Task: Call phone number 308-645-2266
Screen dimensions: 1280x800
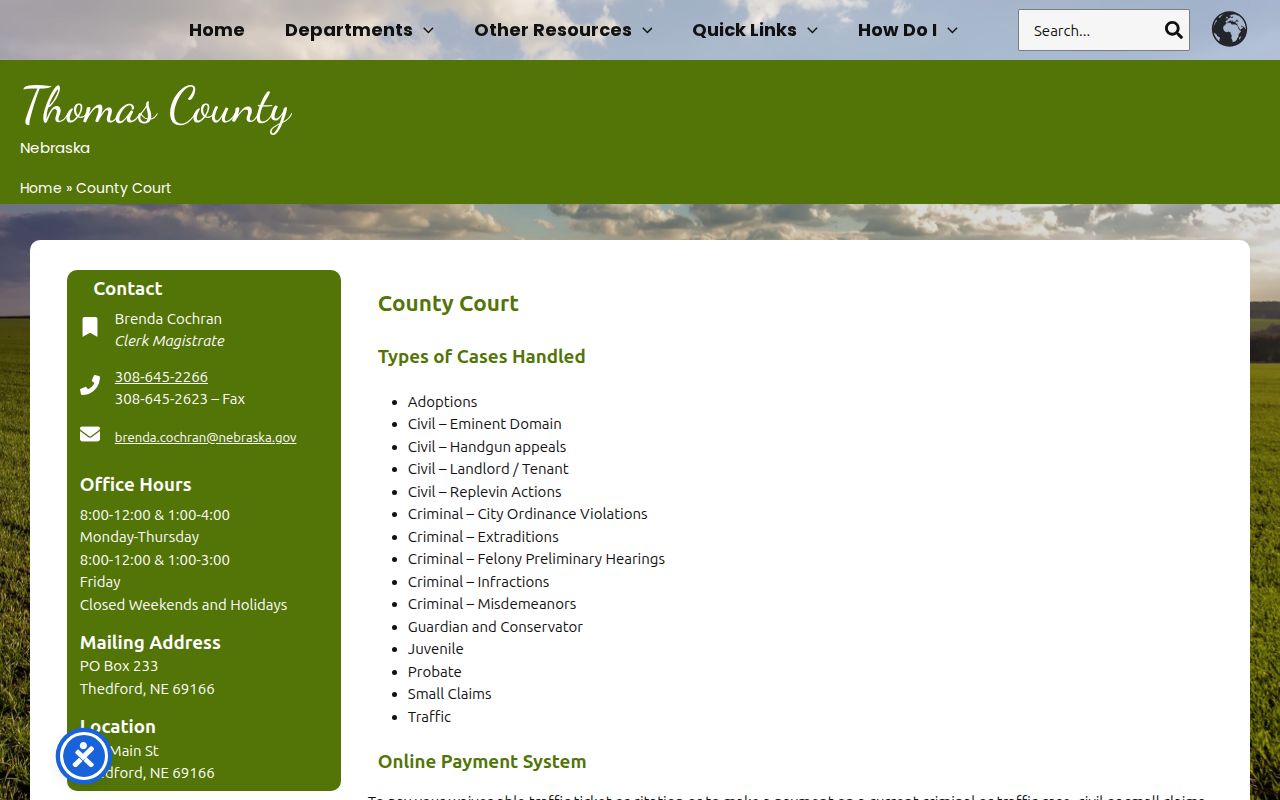Action: pos(161,377)
